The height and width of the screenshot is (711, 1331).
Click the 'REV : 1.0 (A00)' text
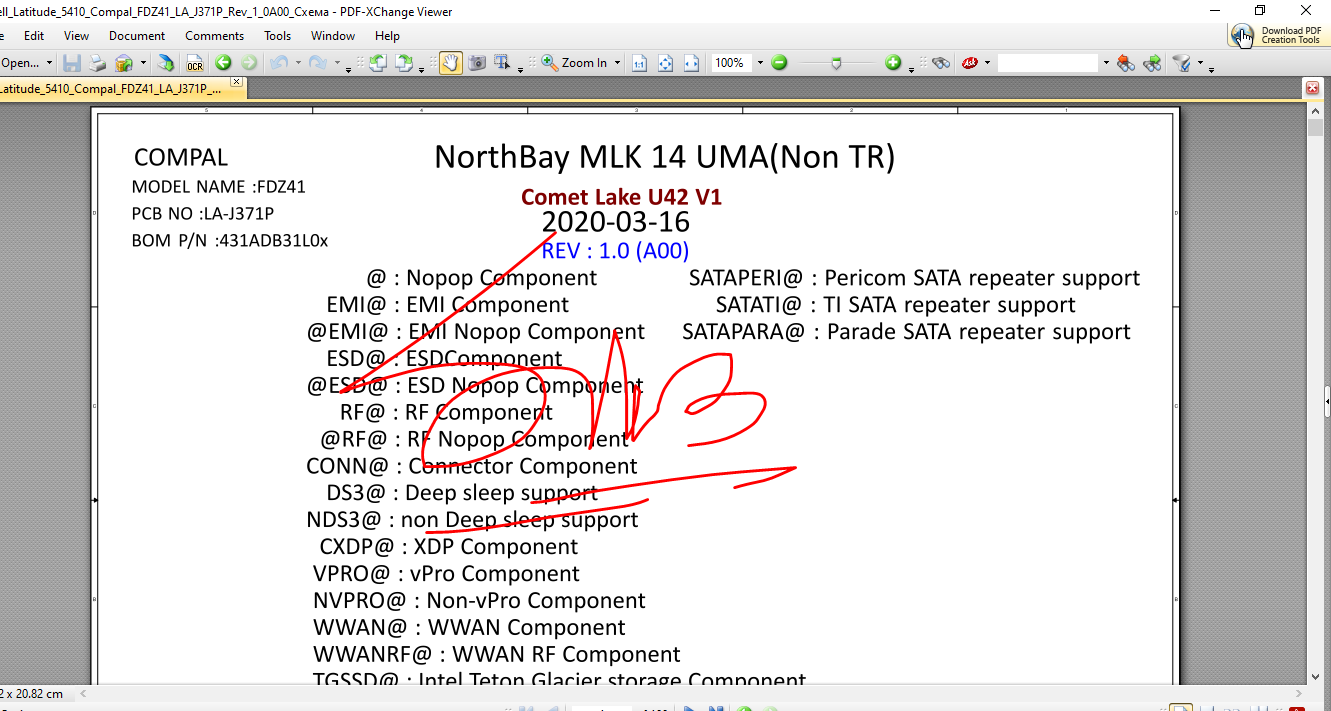[615, 250]
